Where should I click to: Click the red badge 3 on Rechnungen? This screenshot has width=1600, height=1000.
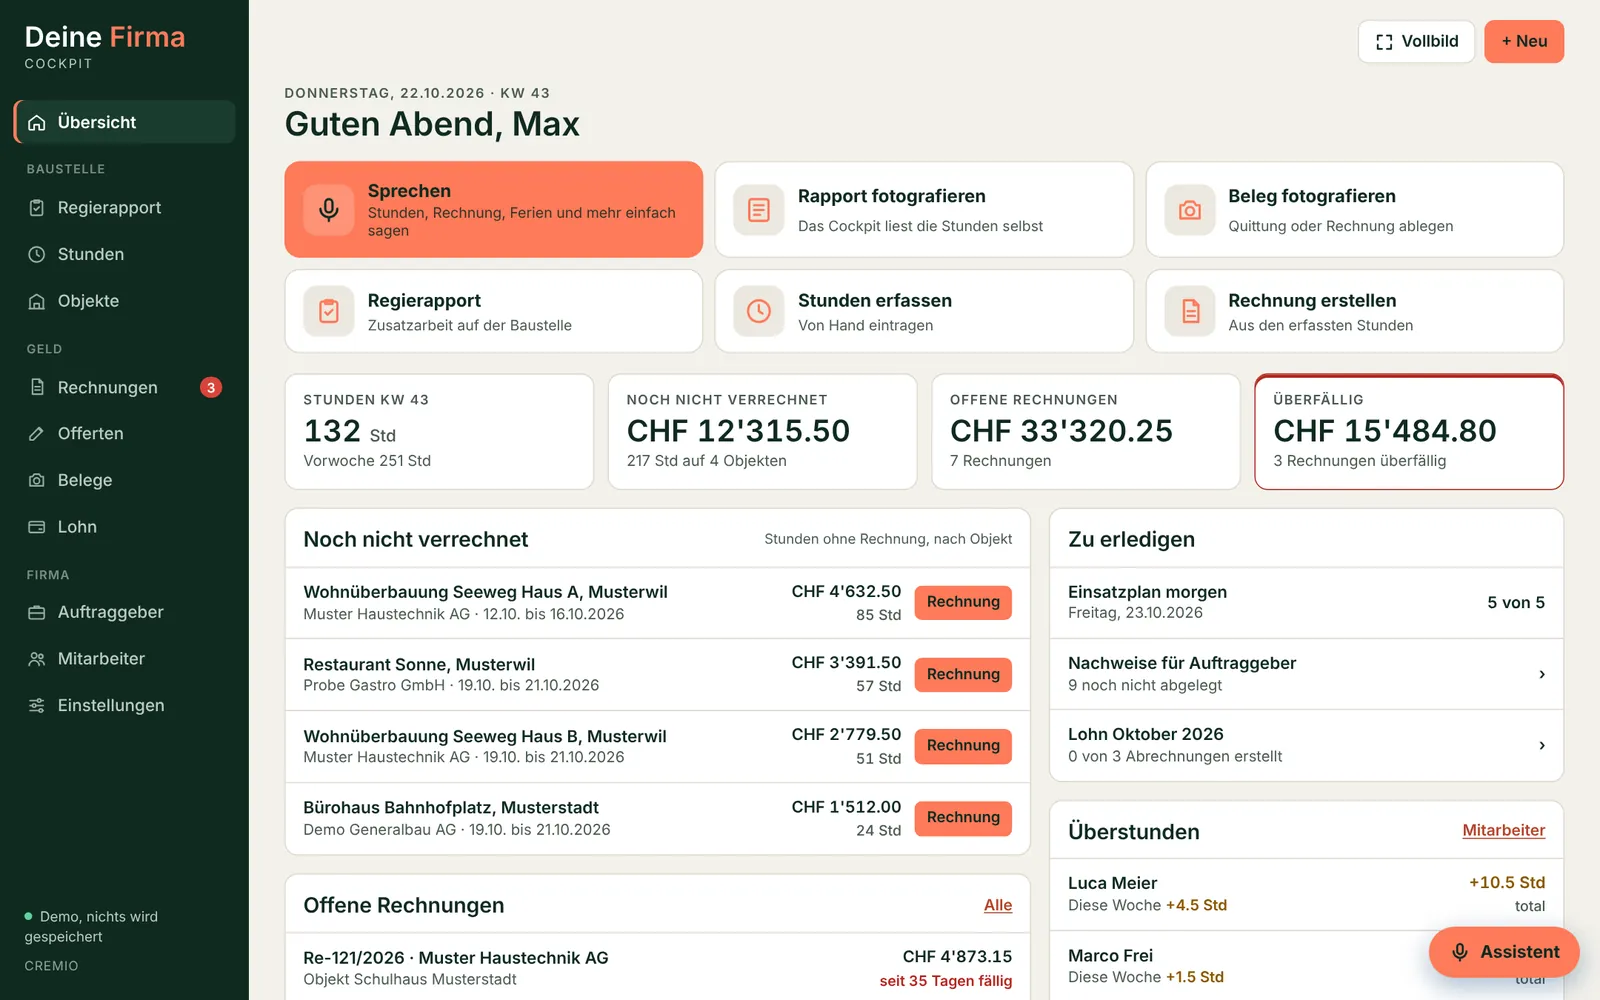click(211, 388)
